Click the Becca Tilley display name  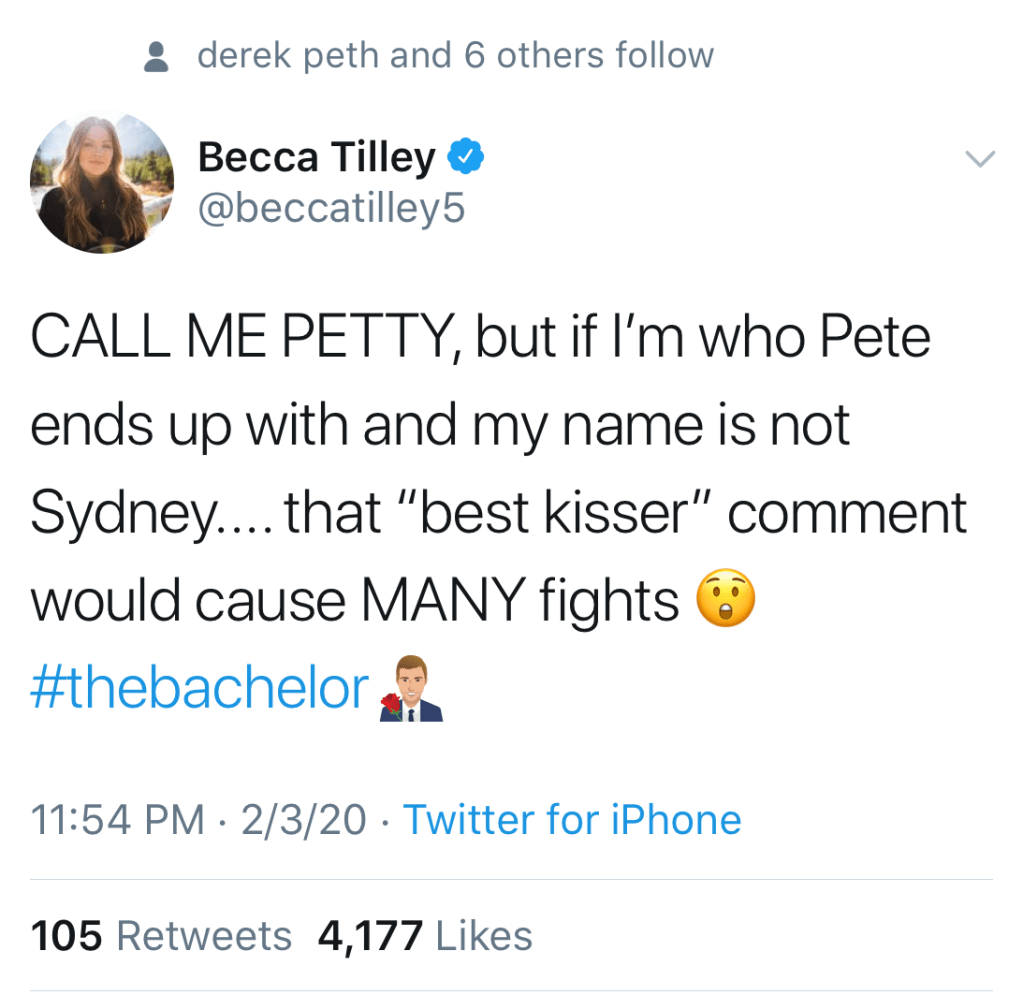[317, 157]
